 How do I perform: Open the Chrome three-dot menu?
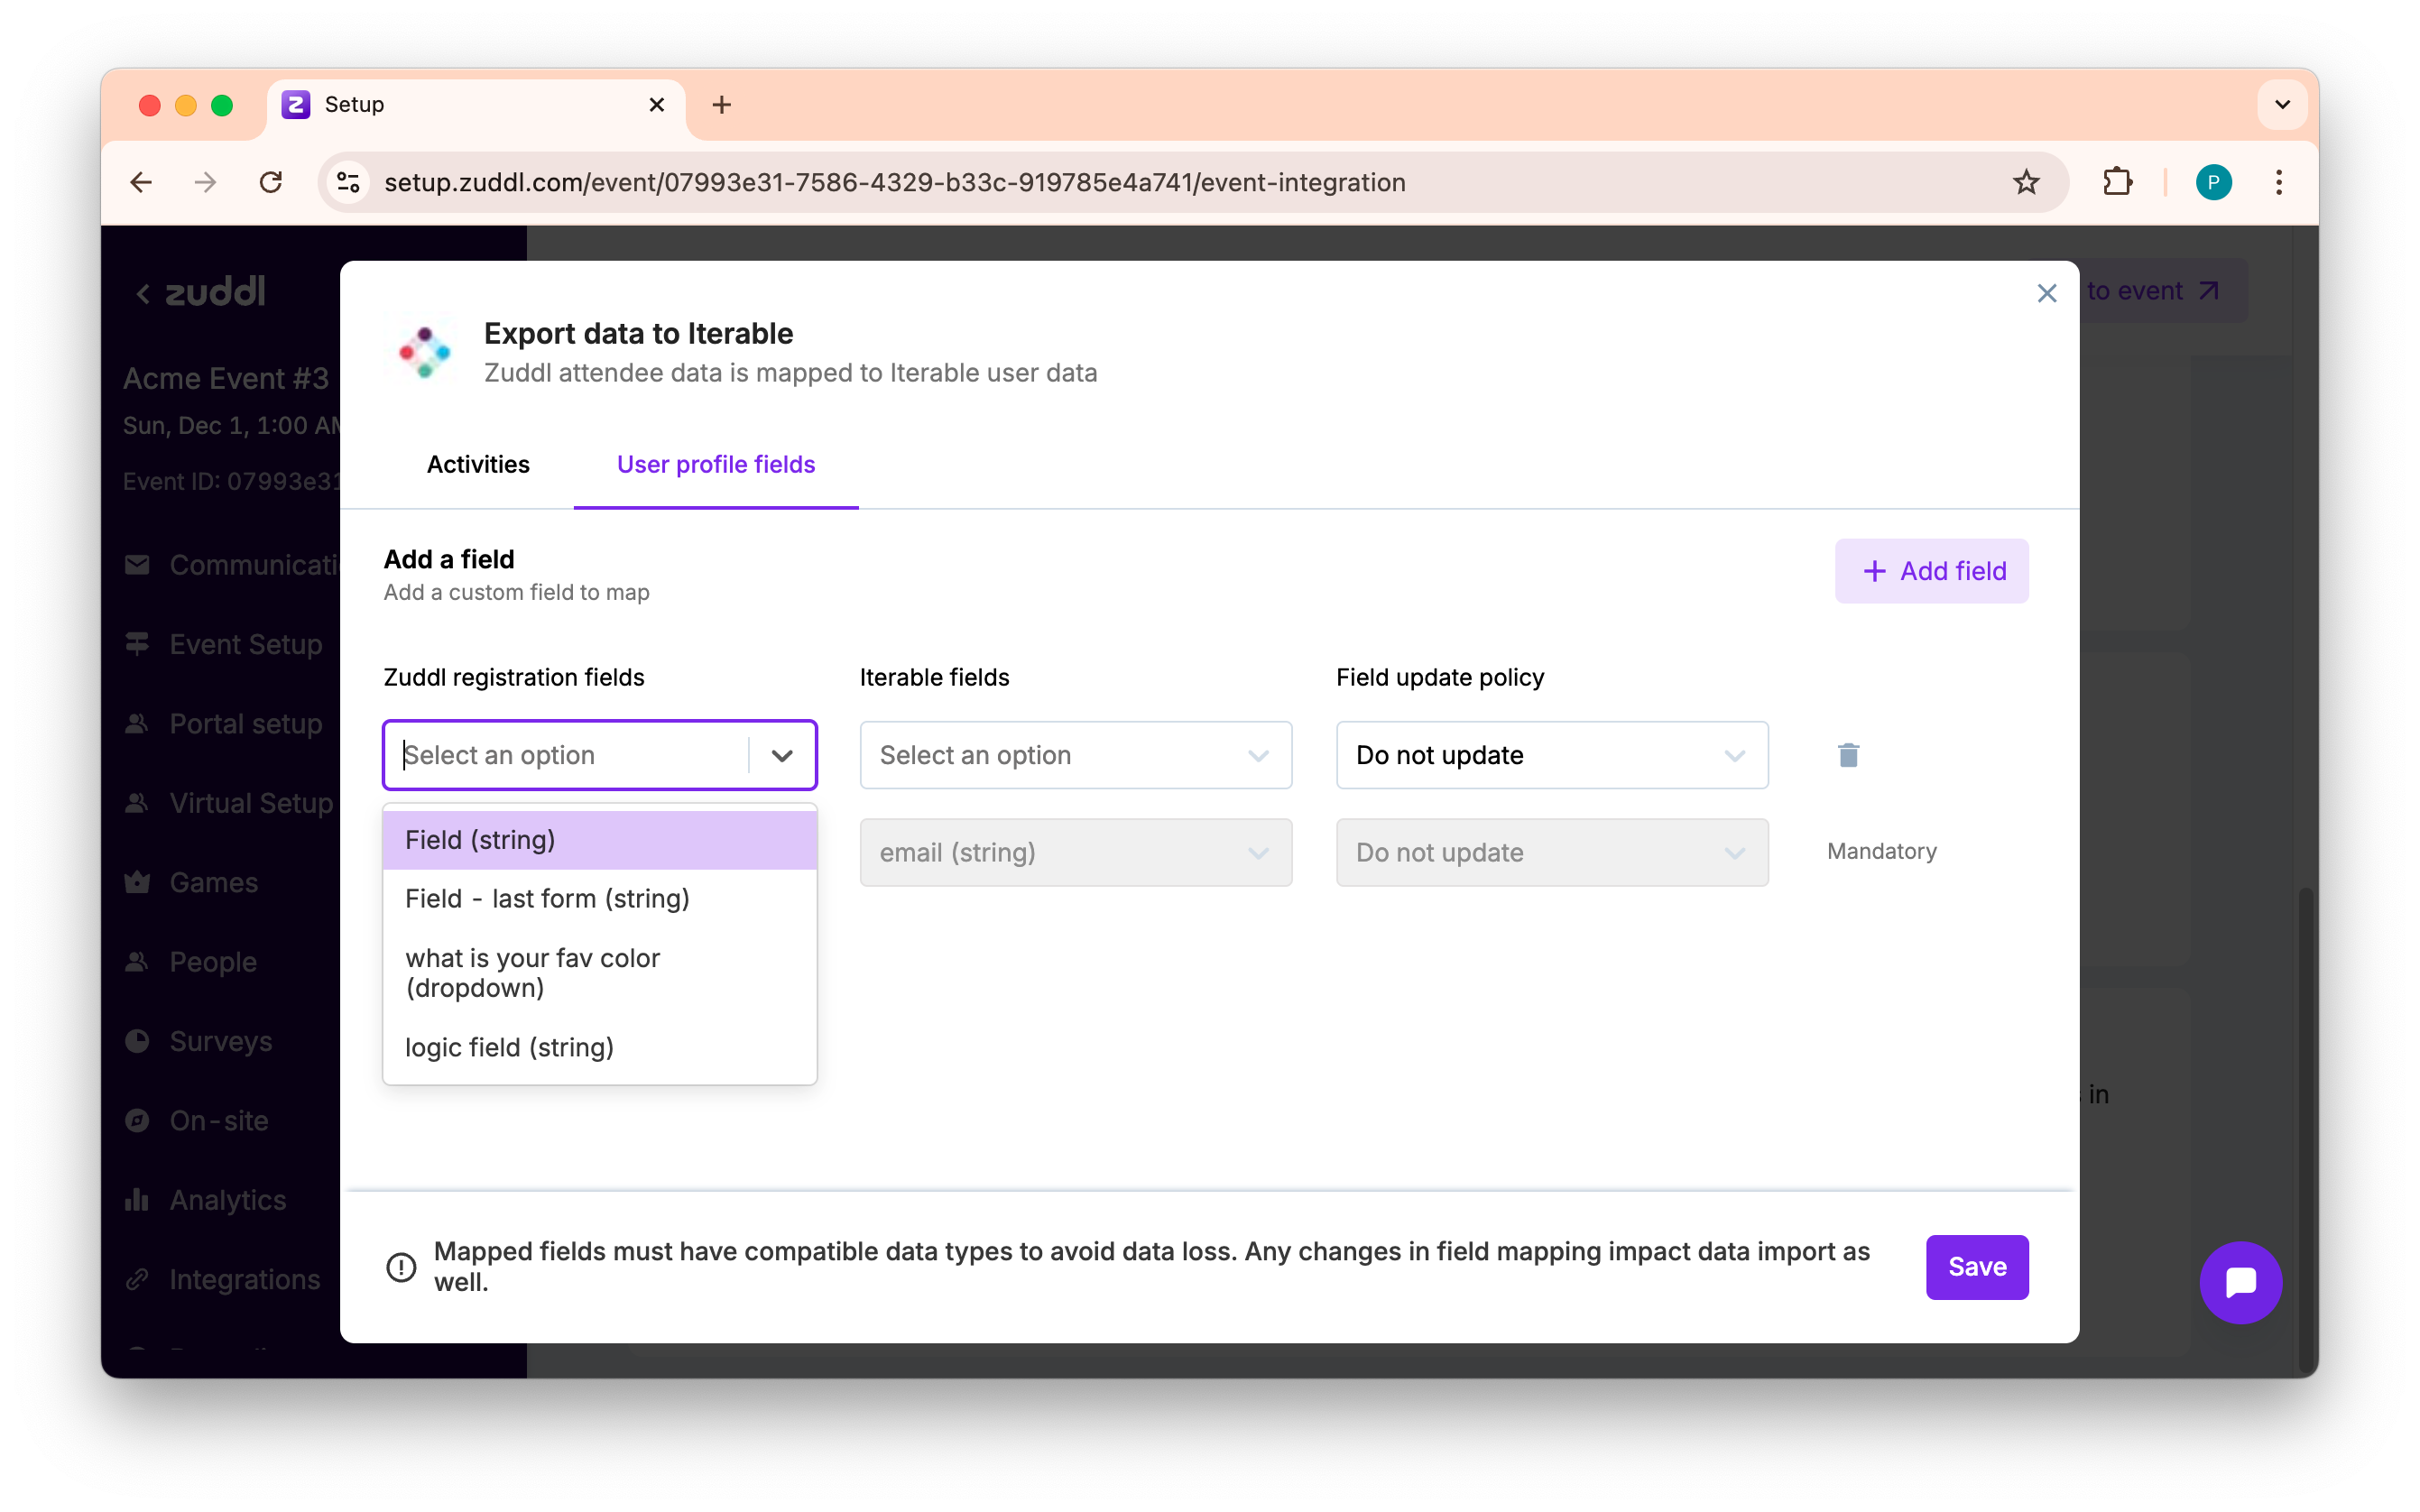2279,182
